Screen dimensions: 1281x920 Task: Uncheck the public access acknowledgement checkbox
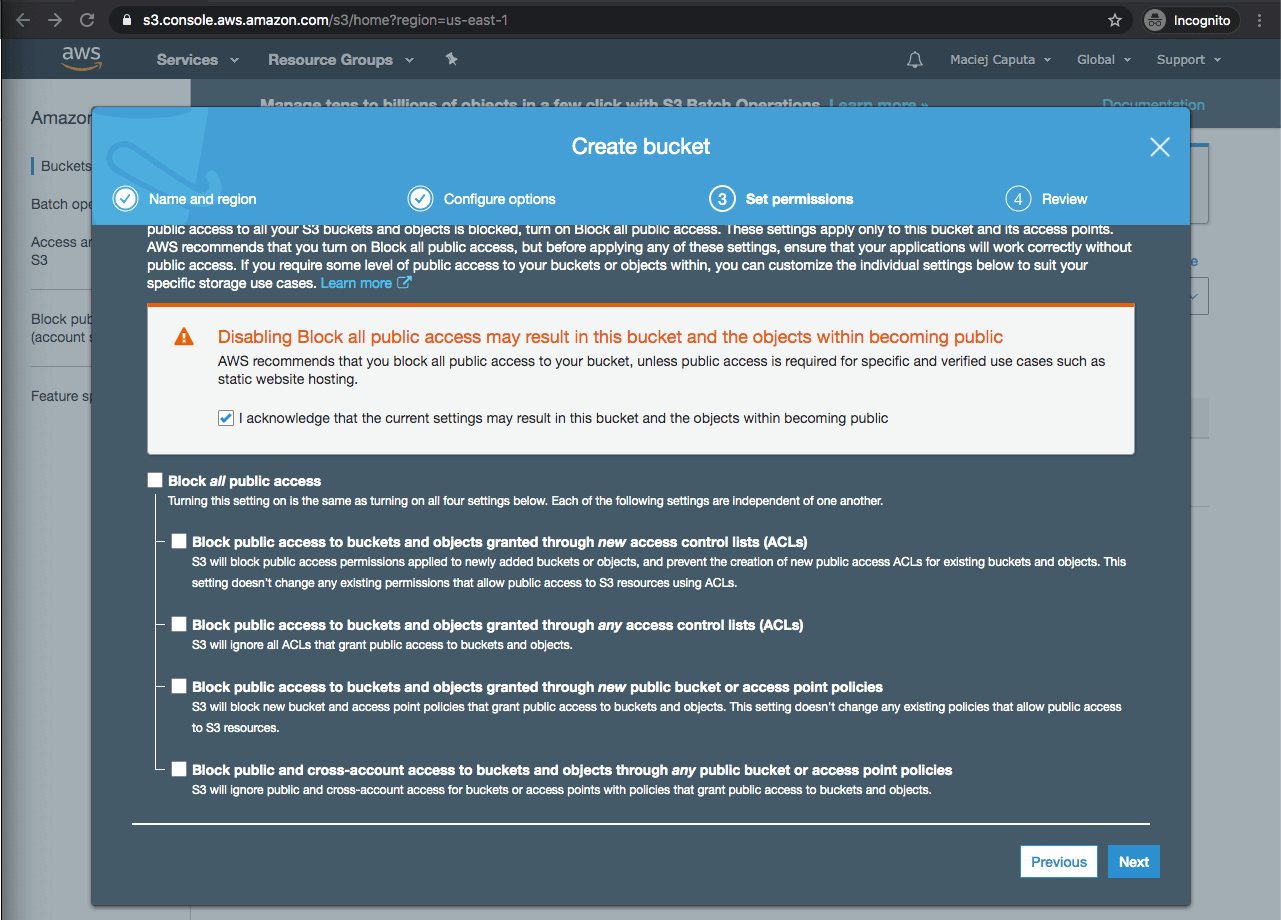click(x=226, y=418)
